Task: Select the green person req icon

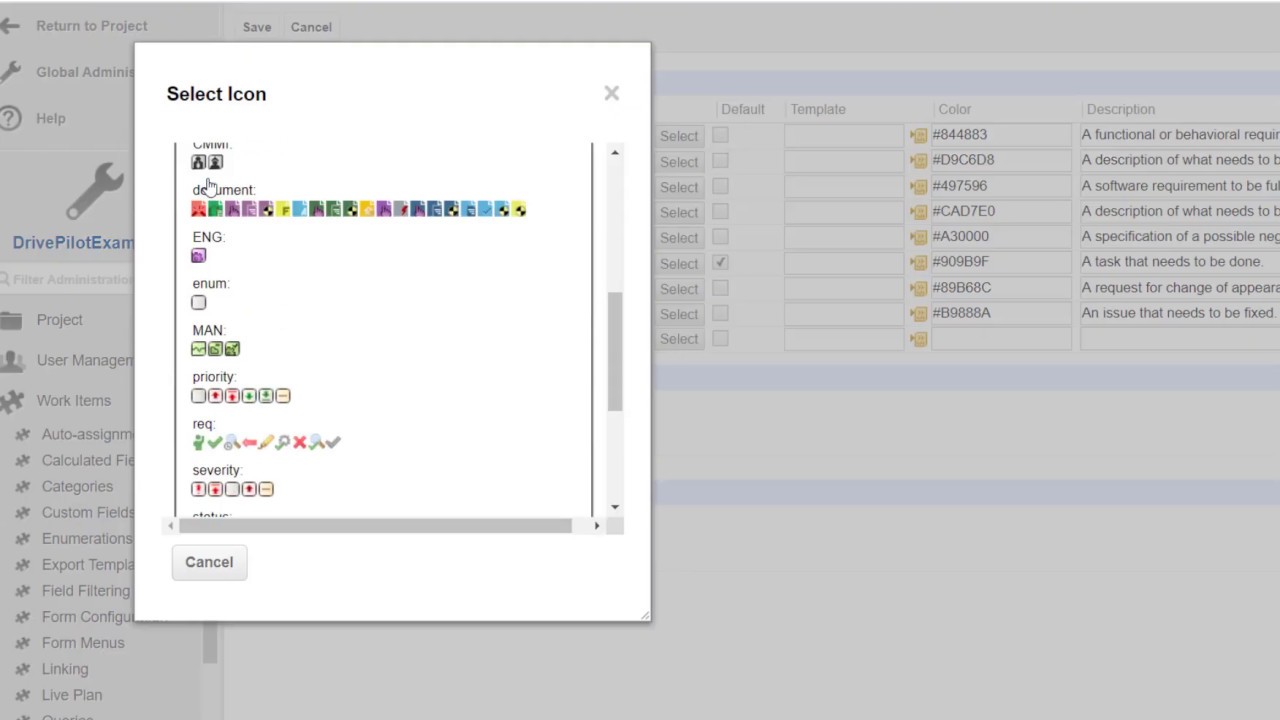Action: coord(198,442)
